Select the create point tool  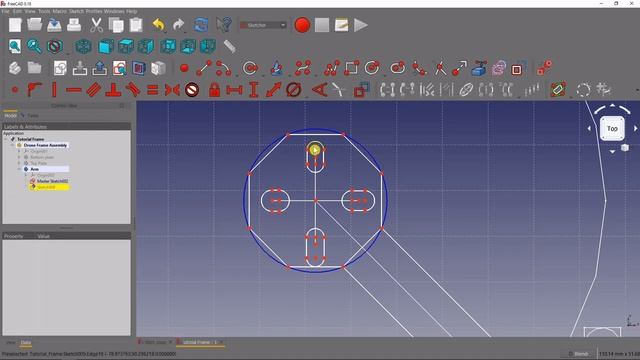pos(184,68)
